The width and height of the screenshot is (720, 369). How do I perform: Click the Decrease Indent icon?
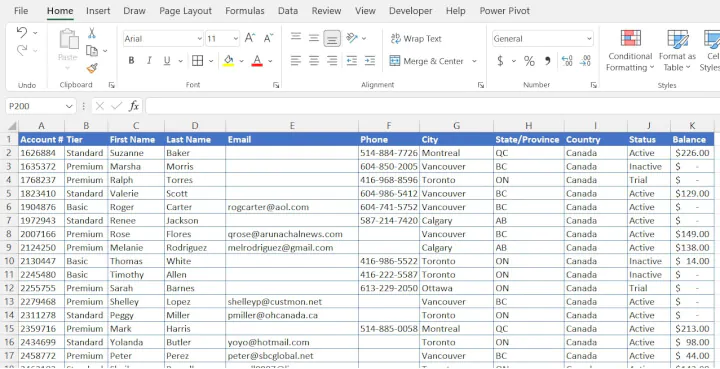point(352,61)
